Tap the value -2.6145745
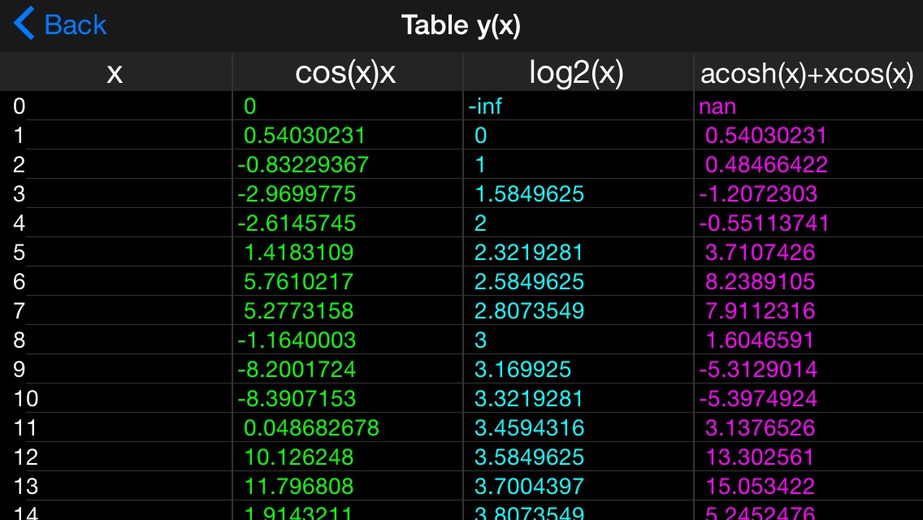 pos(297,223)
